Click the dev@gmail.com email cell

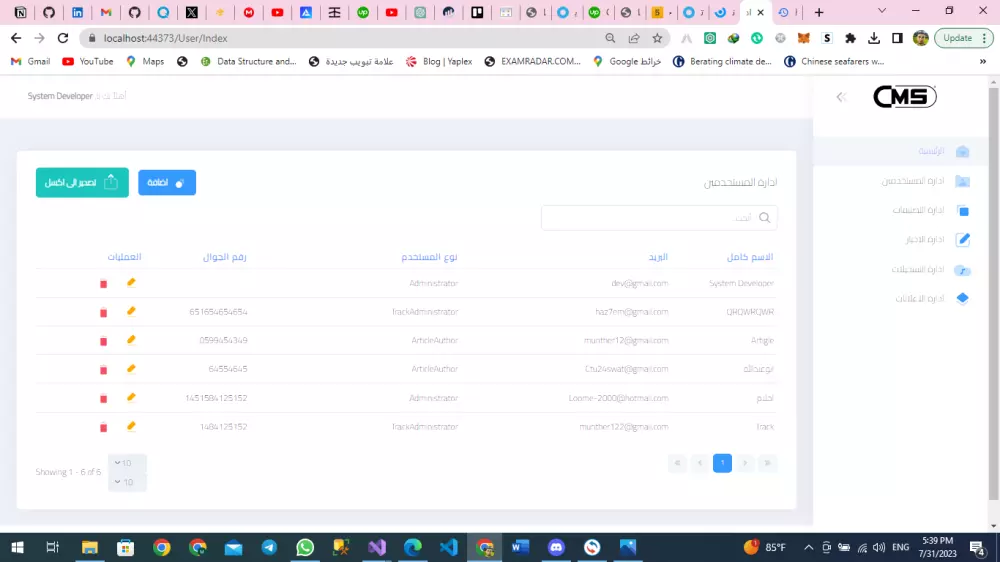(x=640, y=283)
